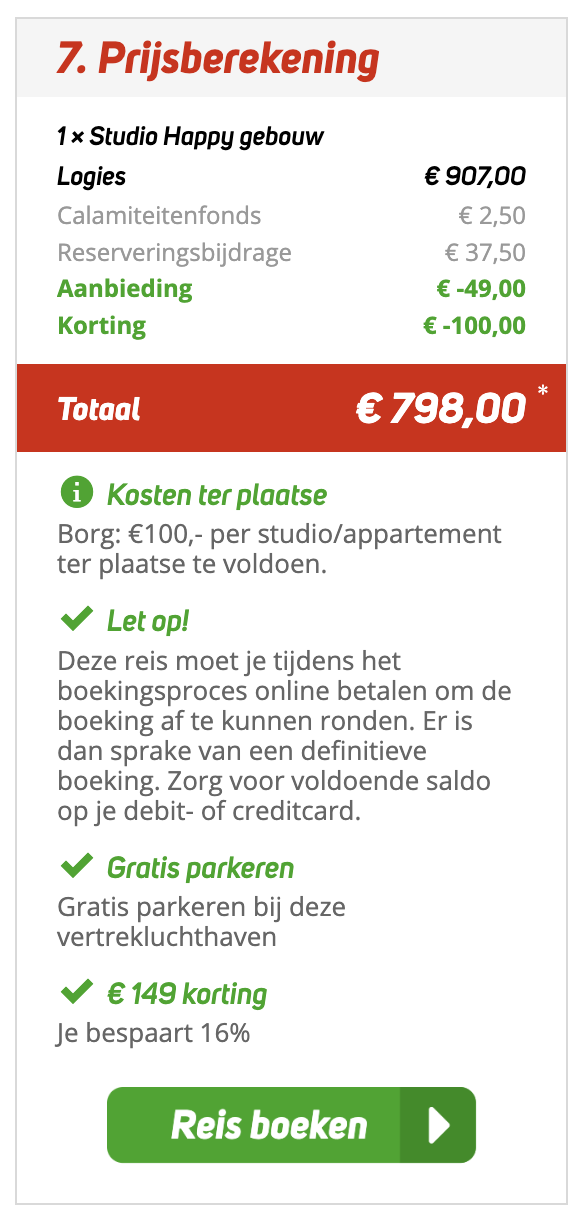Click the 7. Prijsberekening section title
Image resolution: width=580 pixels, height=1218 pixels.
click(218, 60)
